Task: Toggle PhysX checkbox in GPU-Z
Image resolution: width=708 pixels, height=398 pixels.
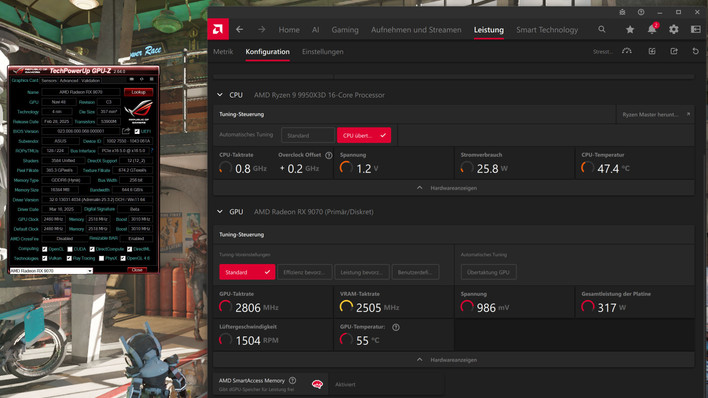Action: click(102, 258)
